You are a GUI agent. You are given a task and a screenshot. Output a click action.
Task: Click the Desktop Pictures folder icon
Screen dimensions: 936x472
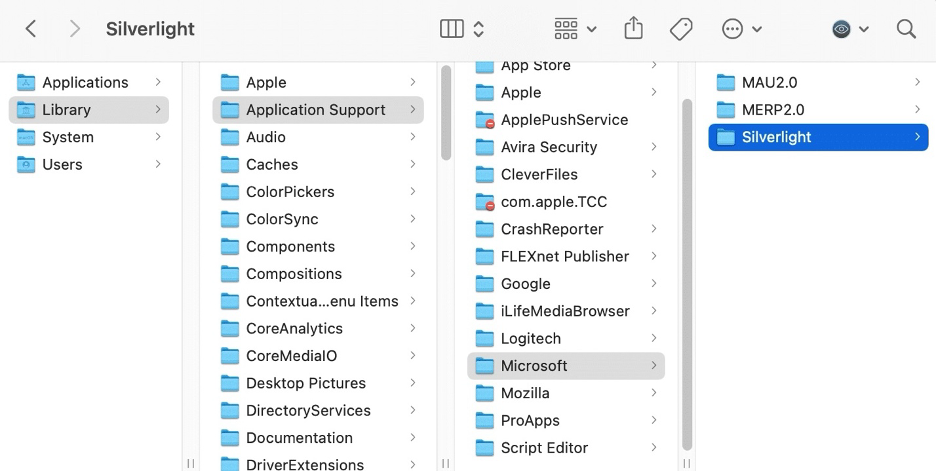pyautogui.click(x=230, y=384)
